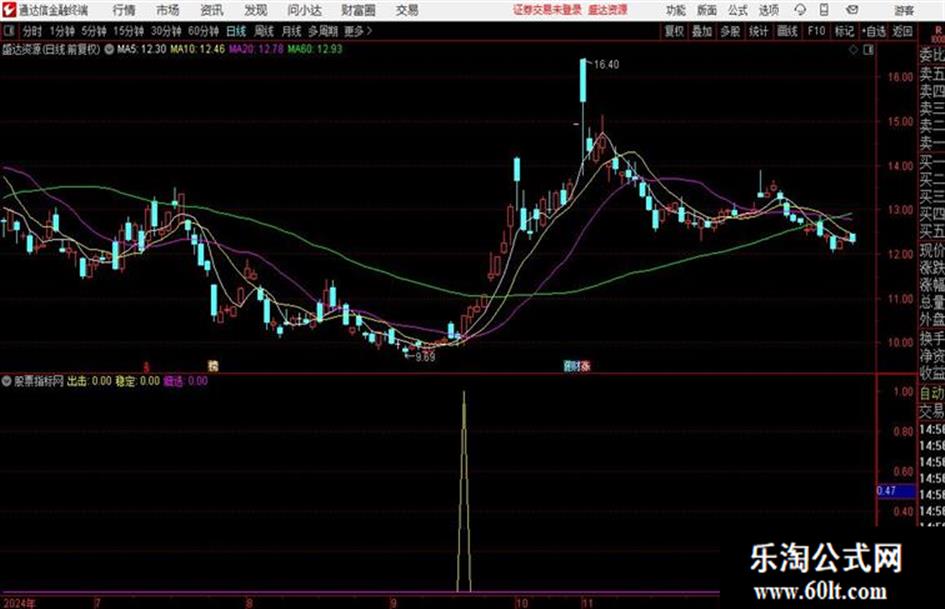Click the 交易 tab in right panel
The image size is (945, 609).
[932, 412]
